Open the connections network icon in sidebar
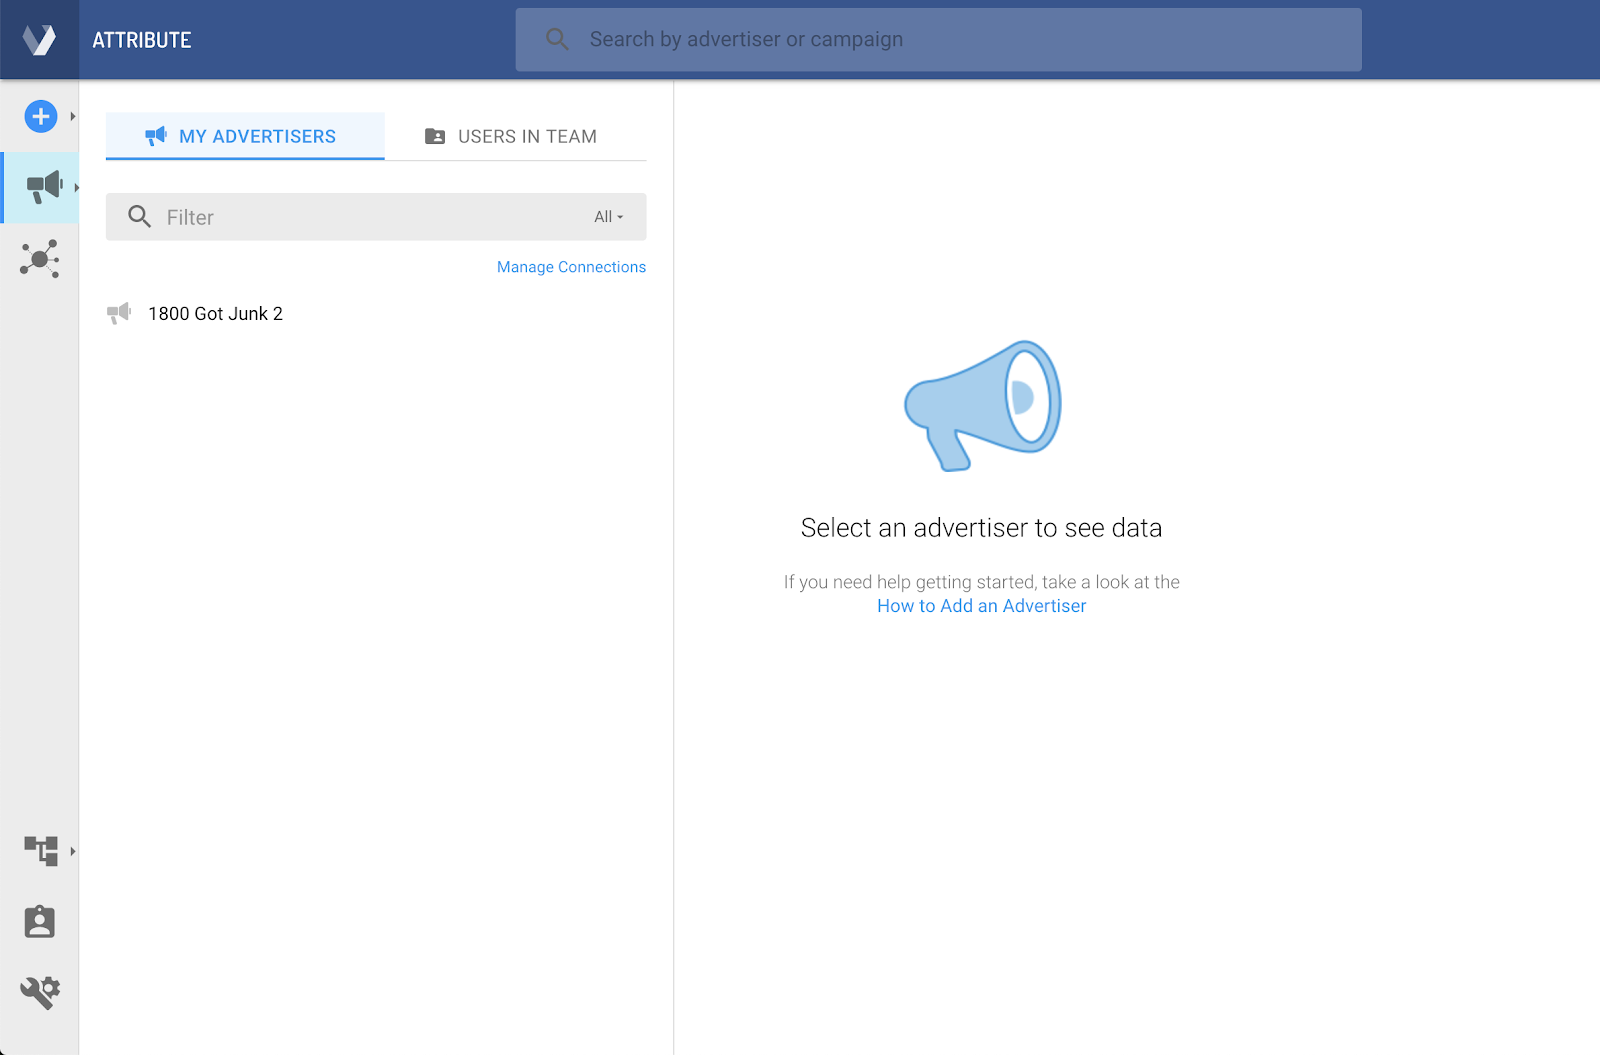 tap(40, 259)
